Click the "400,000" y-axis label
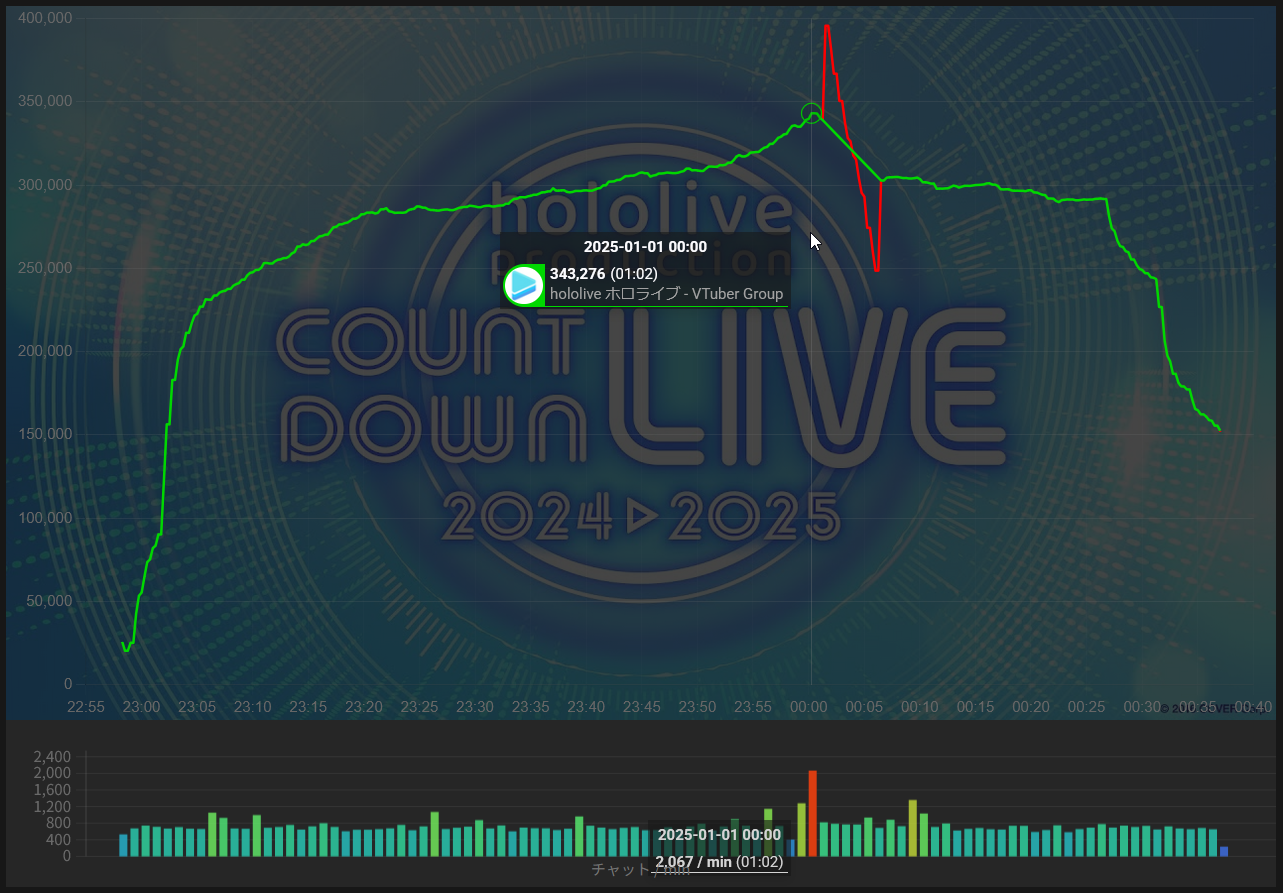 (x=45, y=18)
